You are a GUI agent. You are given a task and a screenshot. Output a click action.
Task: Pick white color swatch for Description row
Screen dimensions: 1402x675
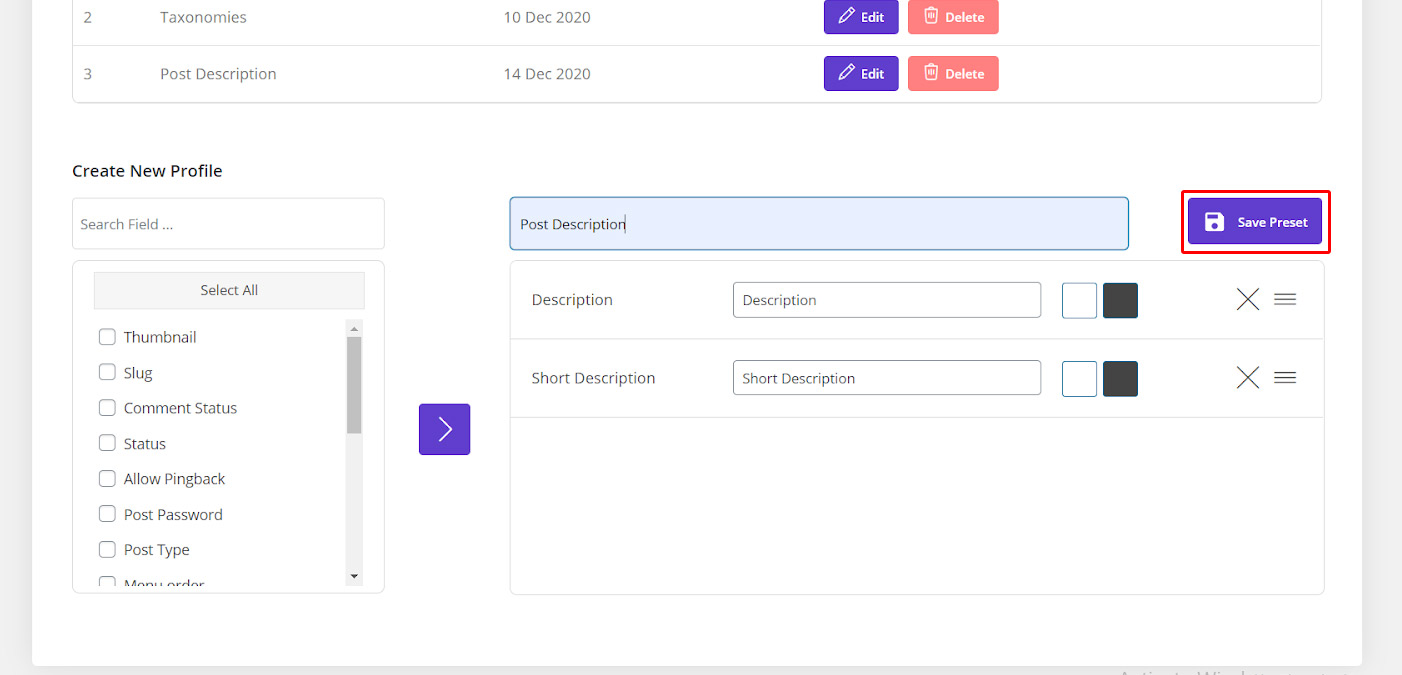click(x=1079, y=300)
